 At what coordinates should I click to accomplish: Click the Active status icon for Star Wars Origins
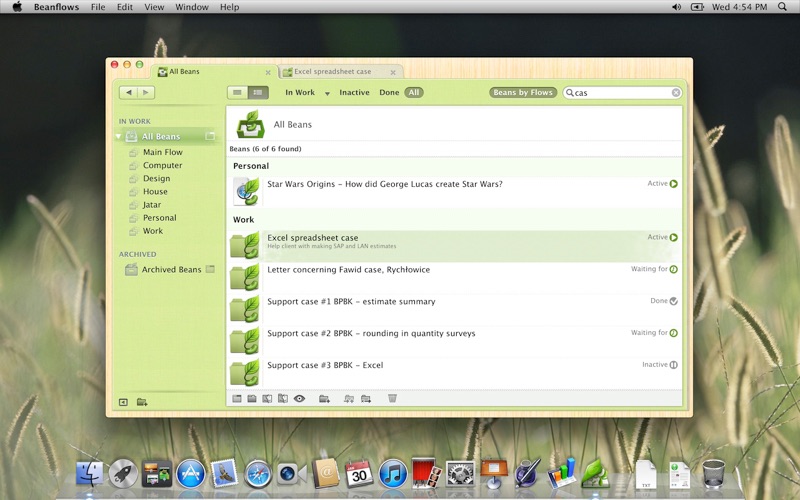pos(673,184)
